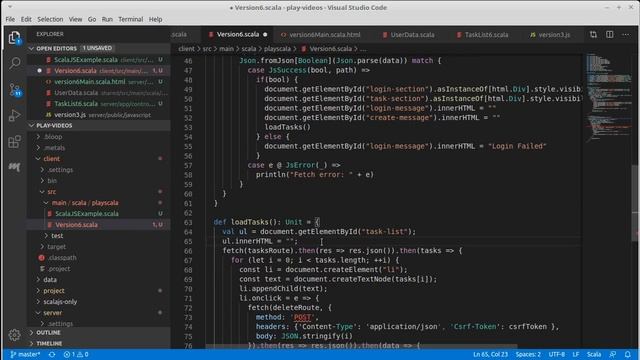Open the Manage gear menu
Image resolution: width=640 pixels, height=360 pixels.
point(14,335)
